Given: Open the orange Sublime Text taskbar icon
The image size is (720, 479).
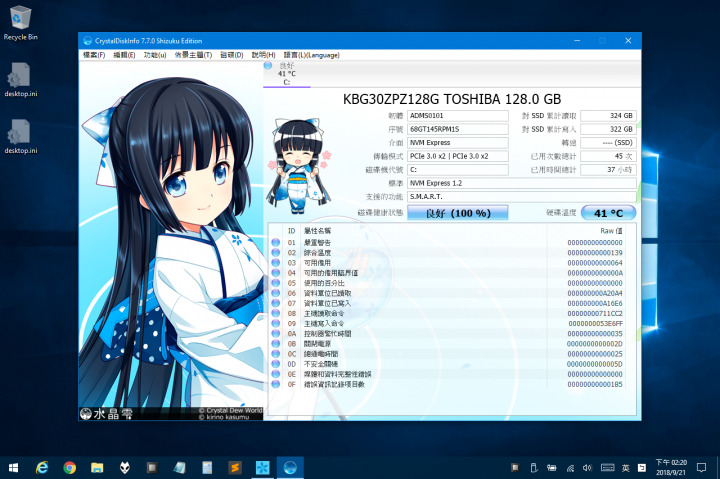Looking at the screenshot, I should pos(235,468).
